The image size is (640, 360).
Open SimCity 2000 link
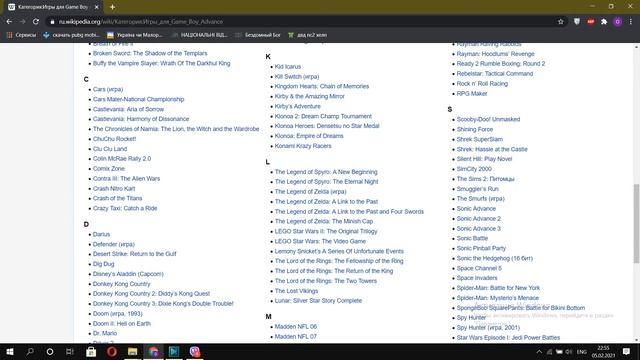point(474,169)
